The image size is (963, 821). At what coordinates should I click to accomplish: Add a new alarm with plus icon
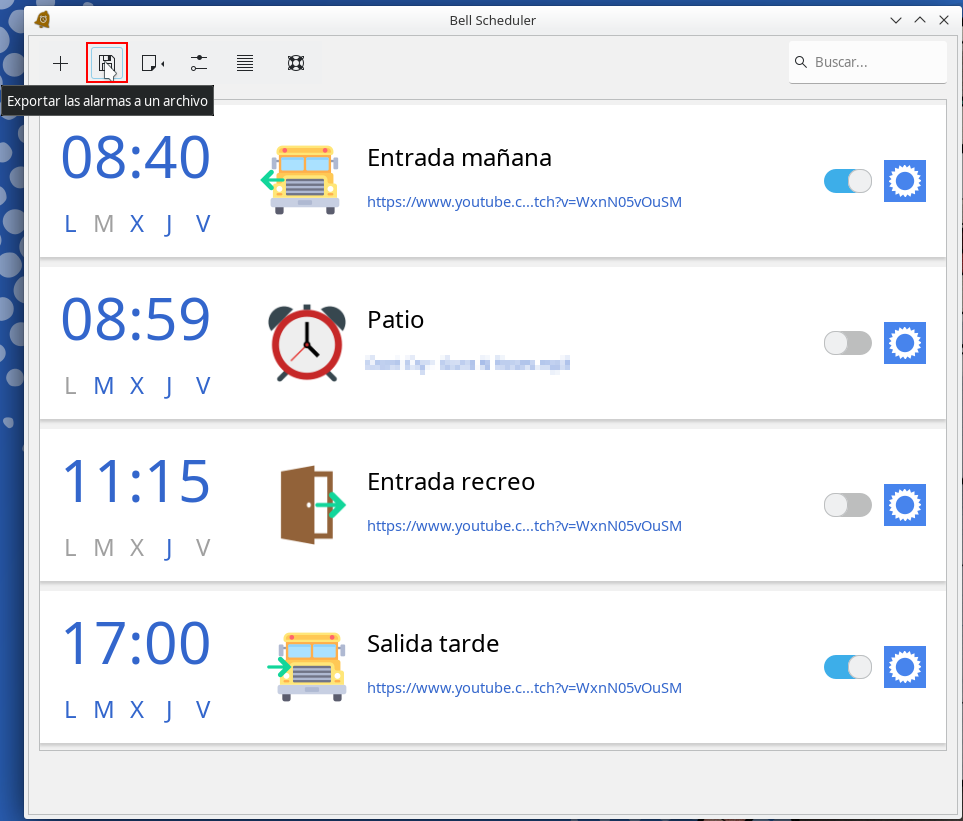[x=61, y=64]
